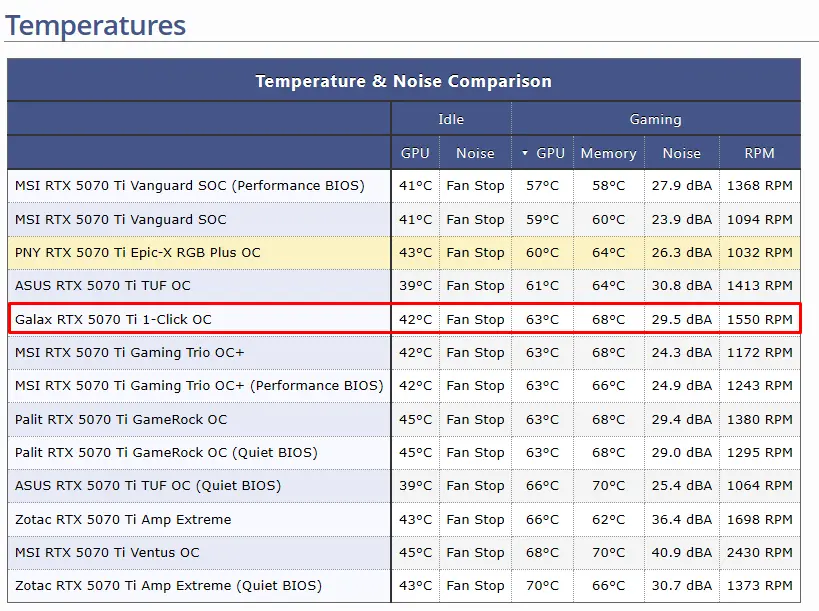This screenshot has height=611, width=819.
Task: Click the Gaming group header
Action: tap(656, 119)
